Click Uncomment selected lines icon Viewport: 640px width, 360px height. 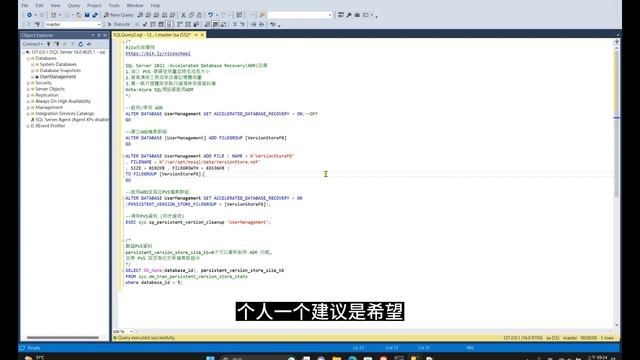(243, 24)
